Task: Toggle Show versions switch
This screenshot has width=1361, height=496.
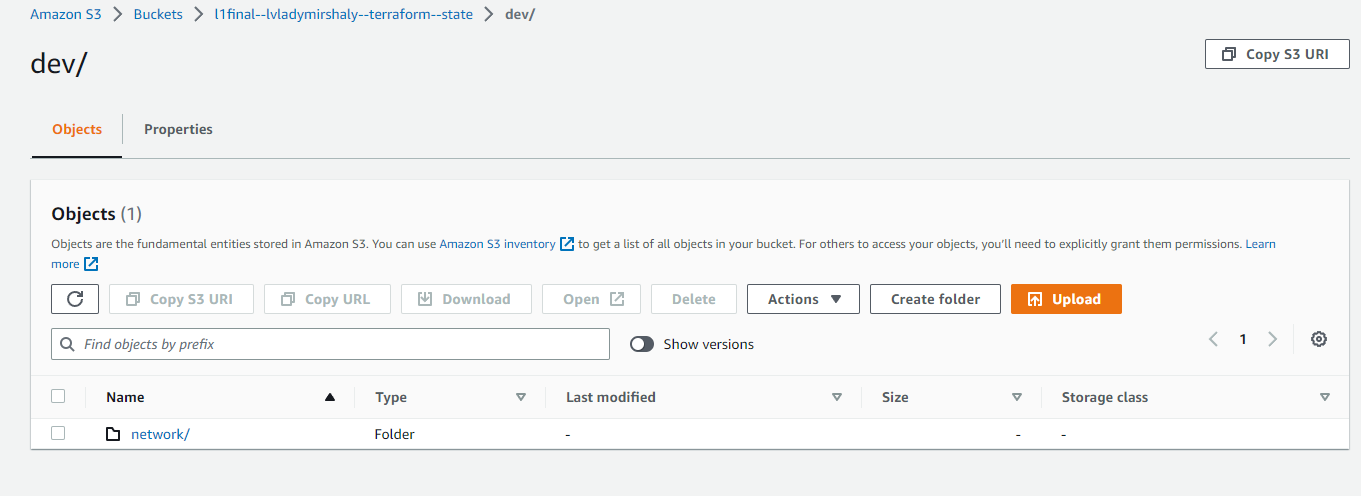Action: pos(642,344)
